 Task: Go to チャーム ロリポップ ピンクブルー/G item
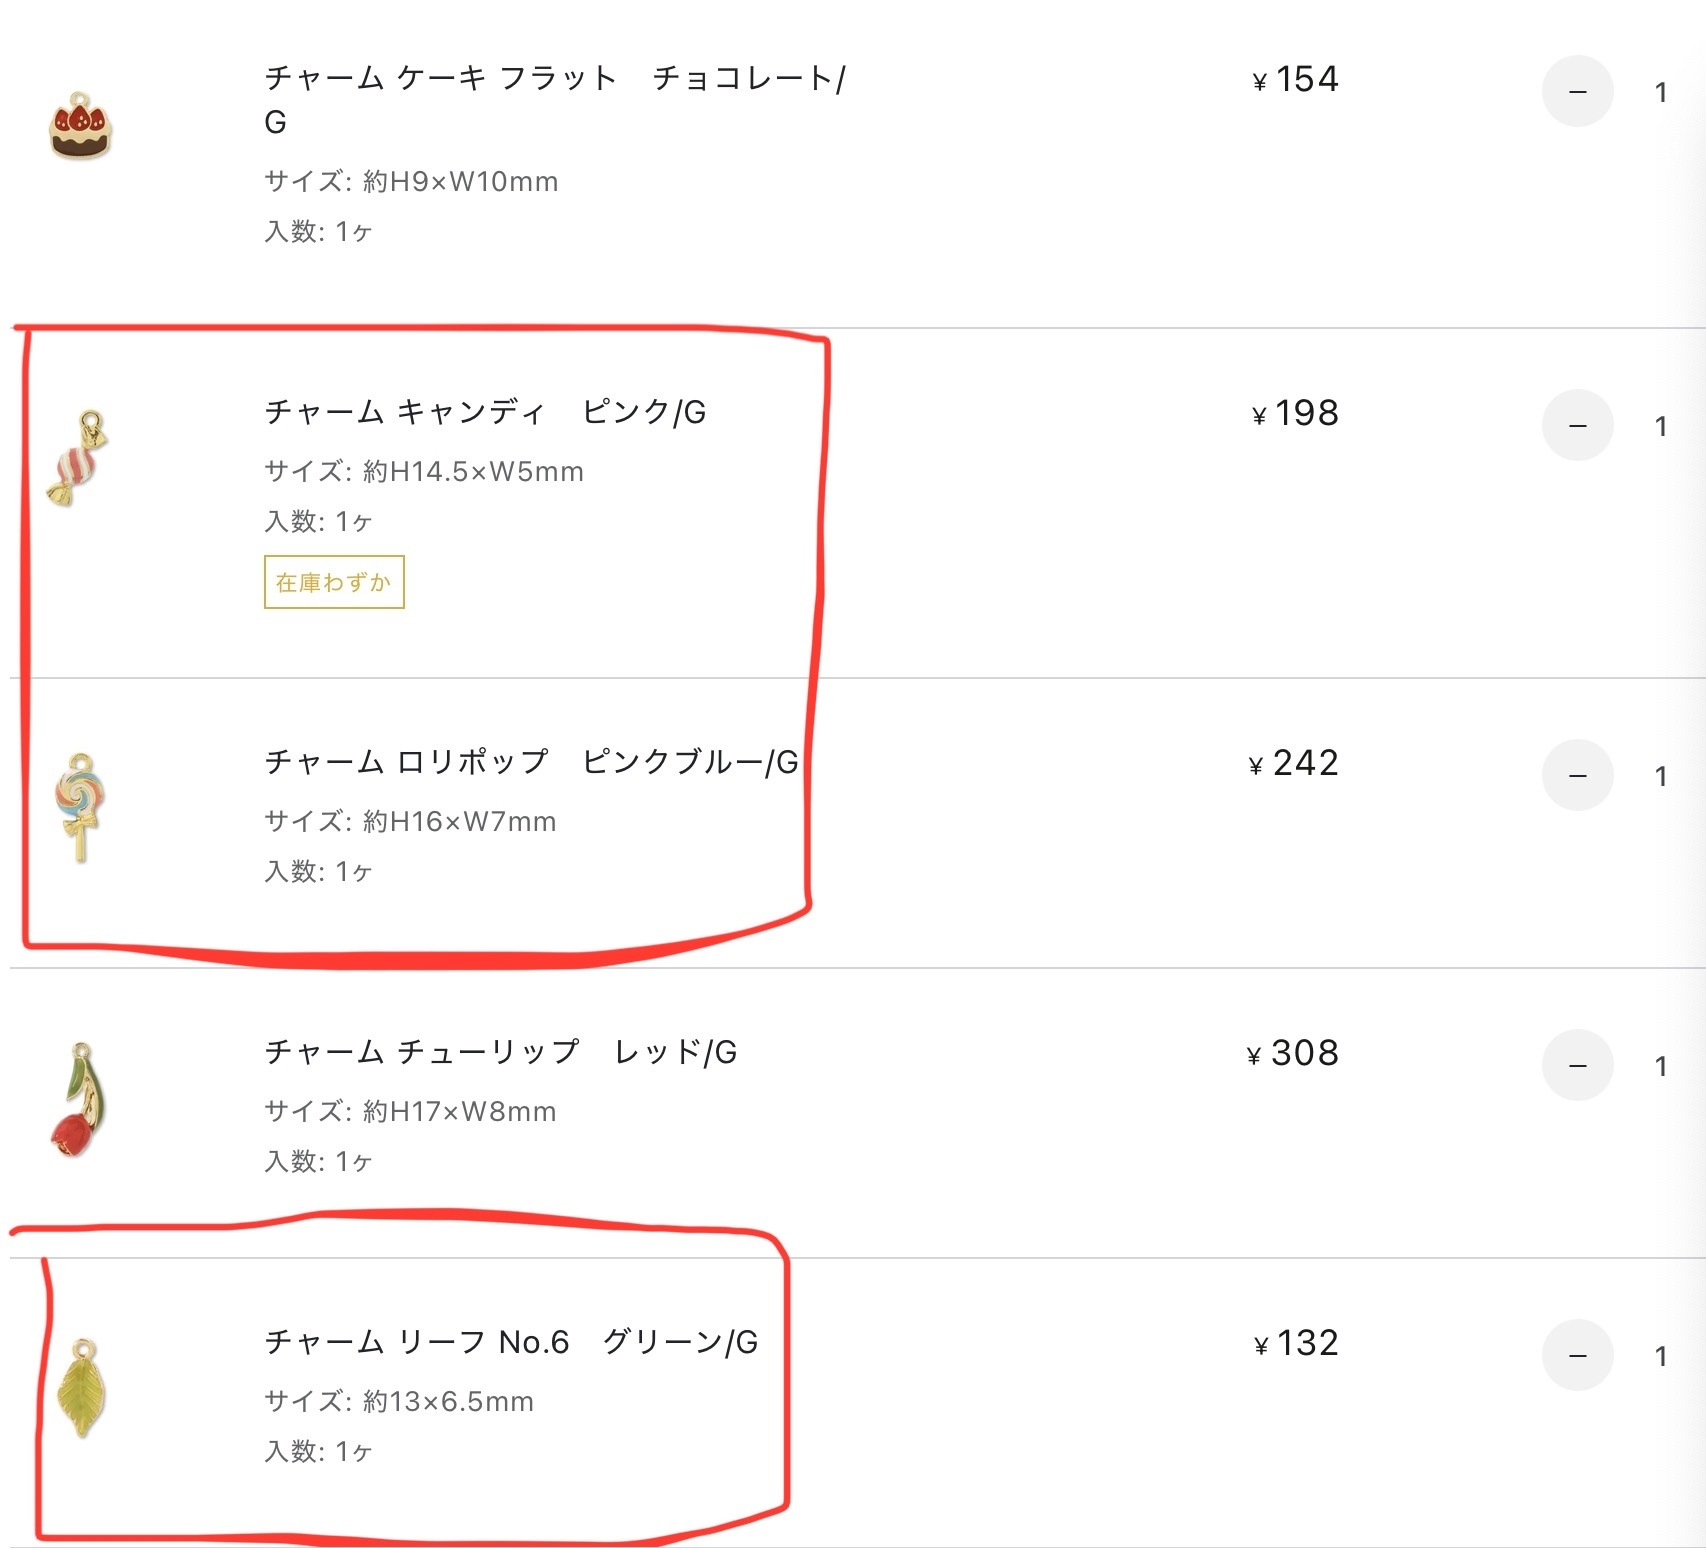[x=531, y=762]
